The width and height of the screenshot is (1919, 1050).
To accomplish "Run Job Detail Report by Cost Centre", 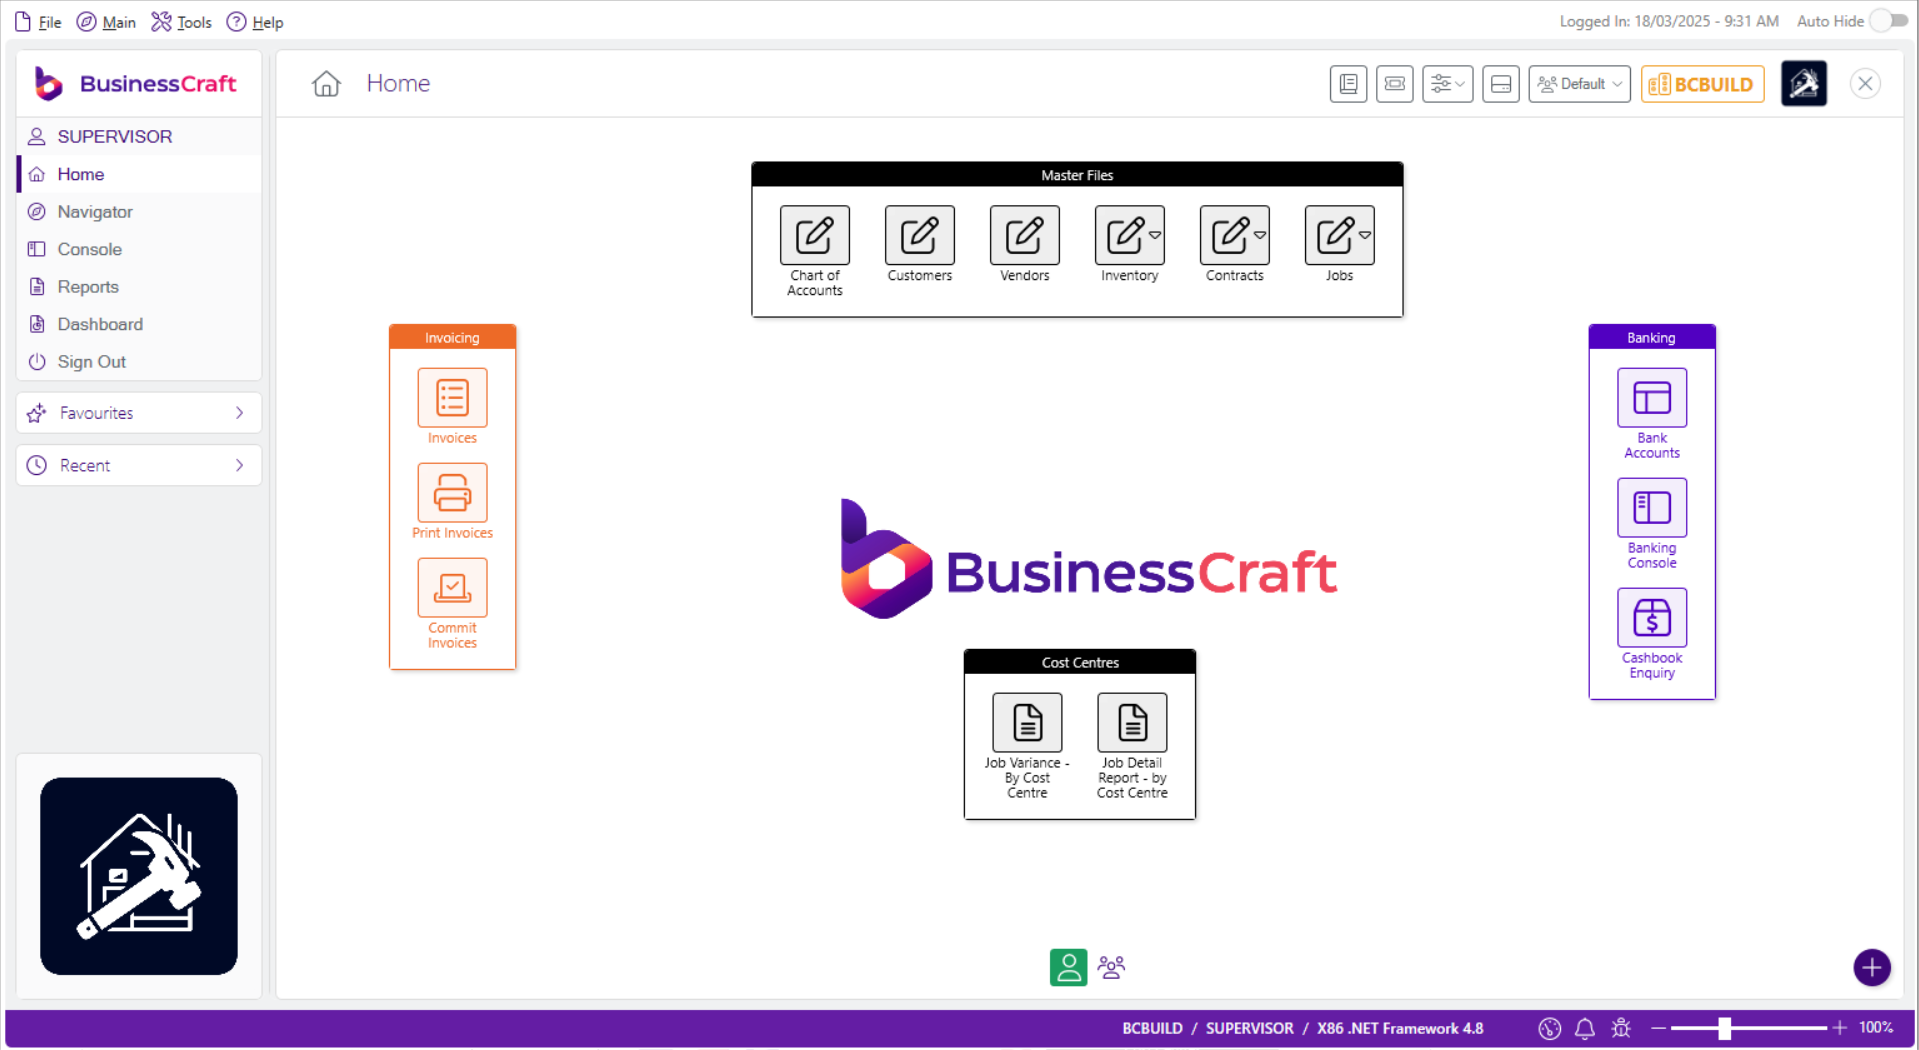I will (1132, 722).
